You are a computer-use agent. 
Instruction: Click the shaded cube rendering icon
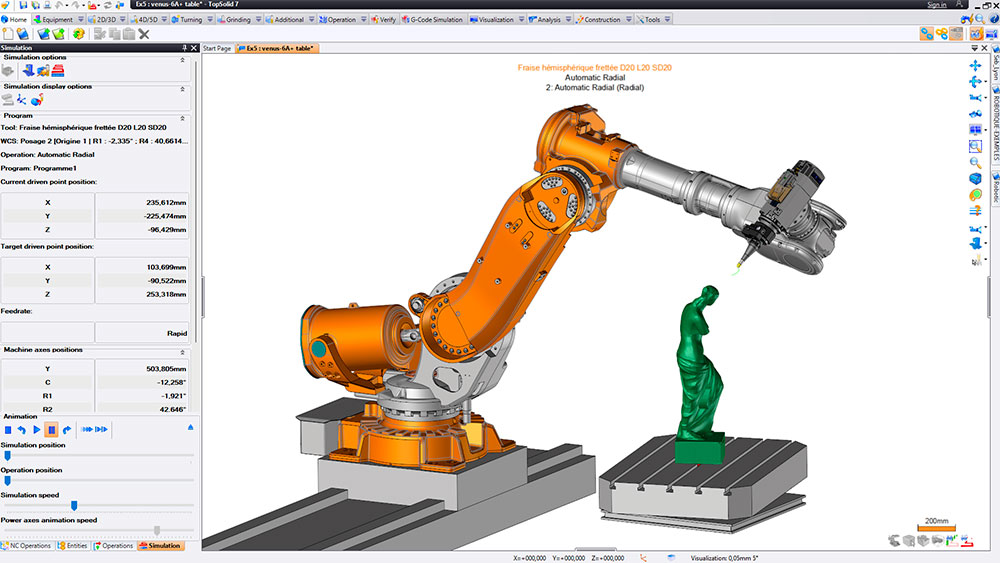click(x=976, y=177)
